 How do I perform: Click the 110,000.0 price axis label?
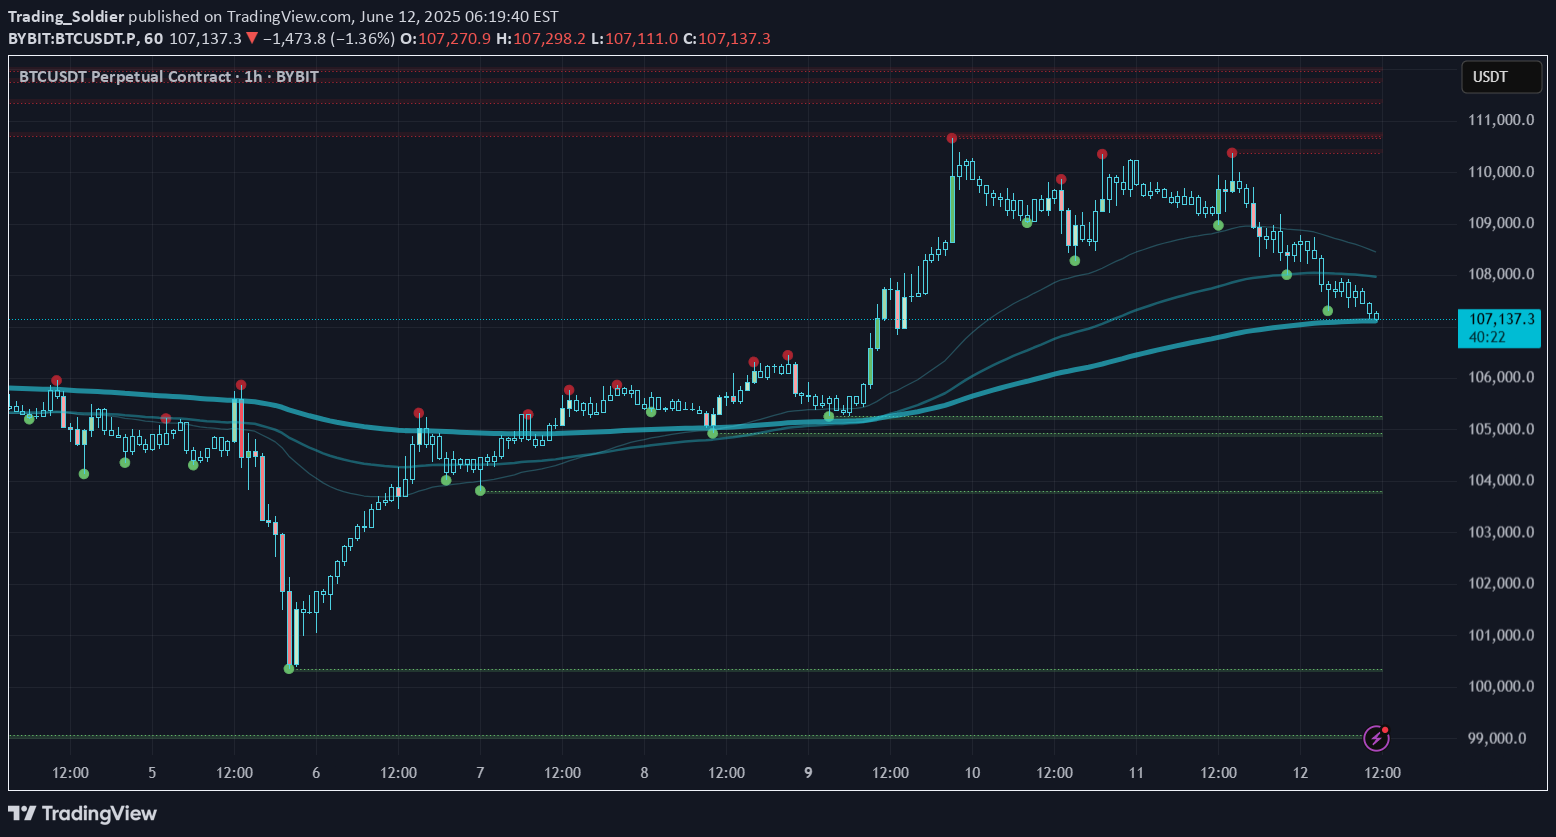click(1502, 172)
